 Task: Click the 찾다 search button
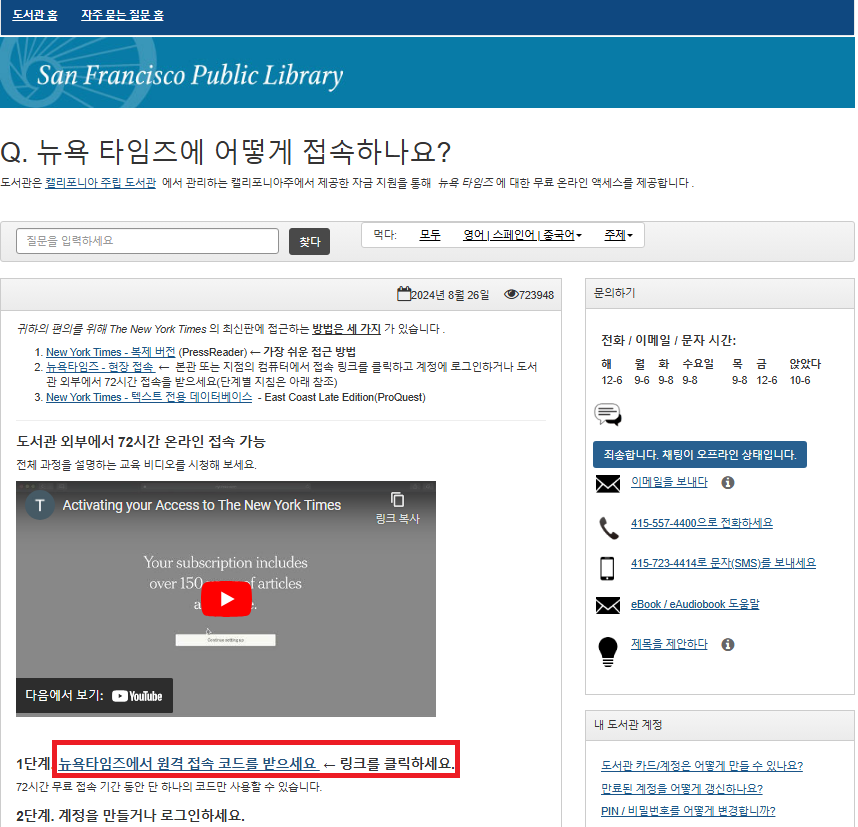point(309,241)
